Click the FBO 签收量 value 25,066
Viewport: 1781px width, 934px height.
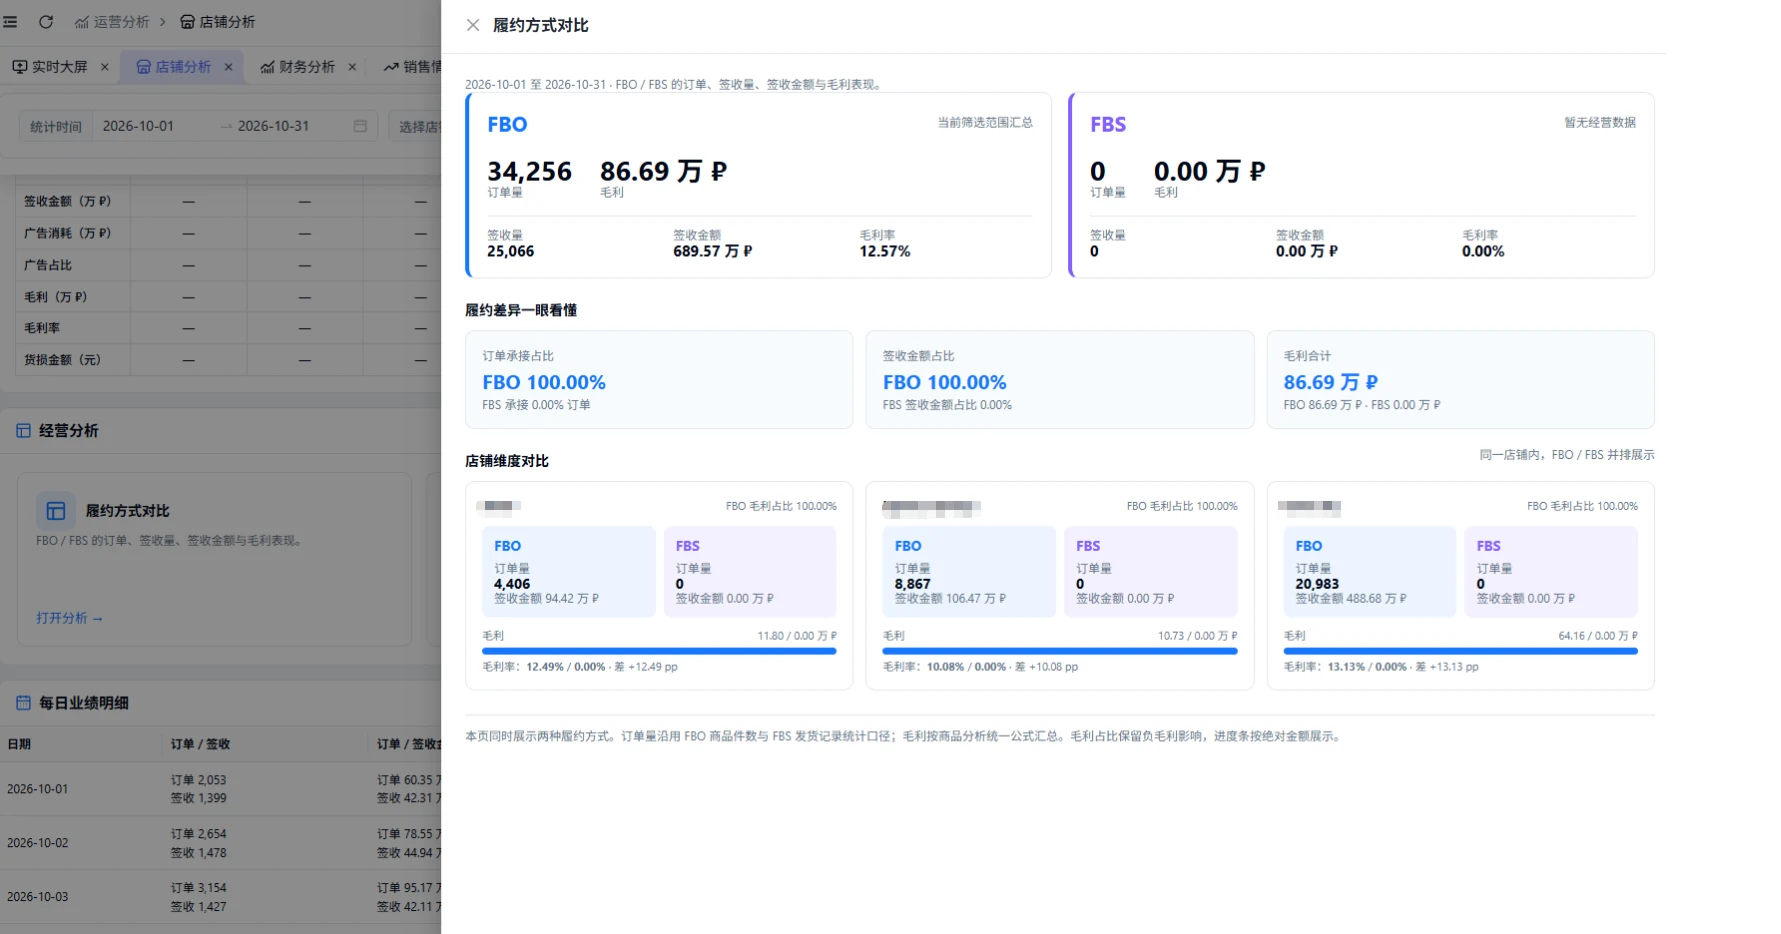coord(511,251)
